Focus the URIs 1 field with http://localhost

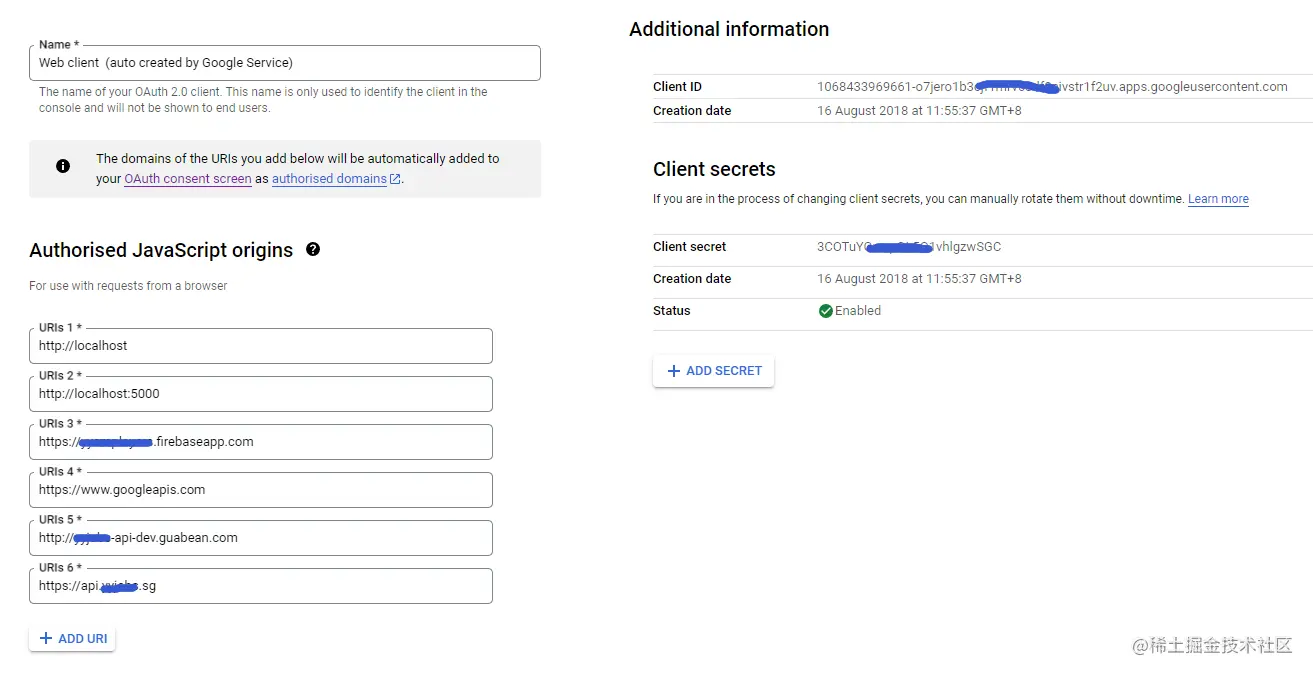coord(261,346)
